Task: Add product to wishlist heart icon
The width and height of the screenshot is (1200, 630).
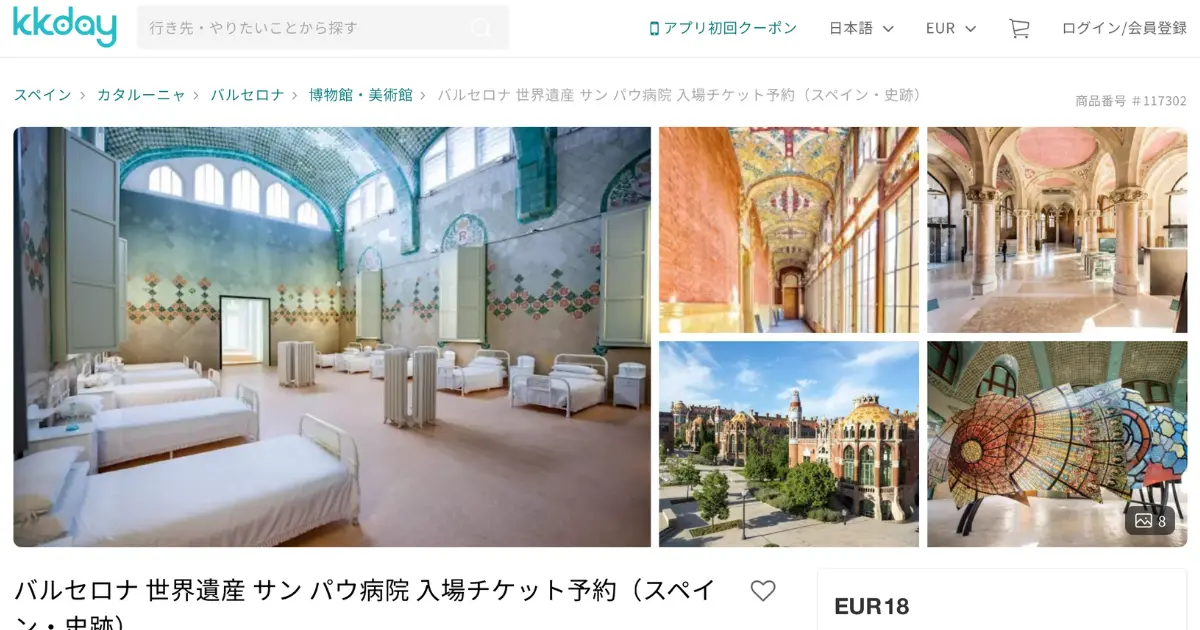Action: [763, 591]
